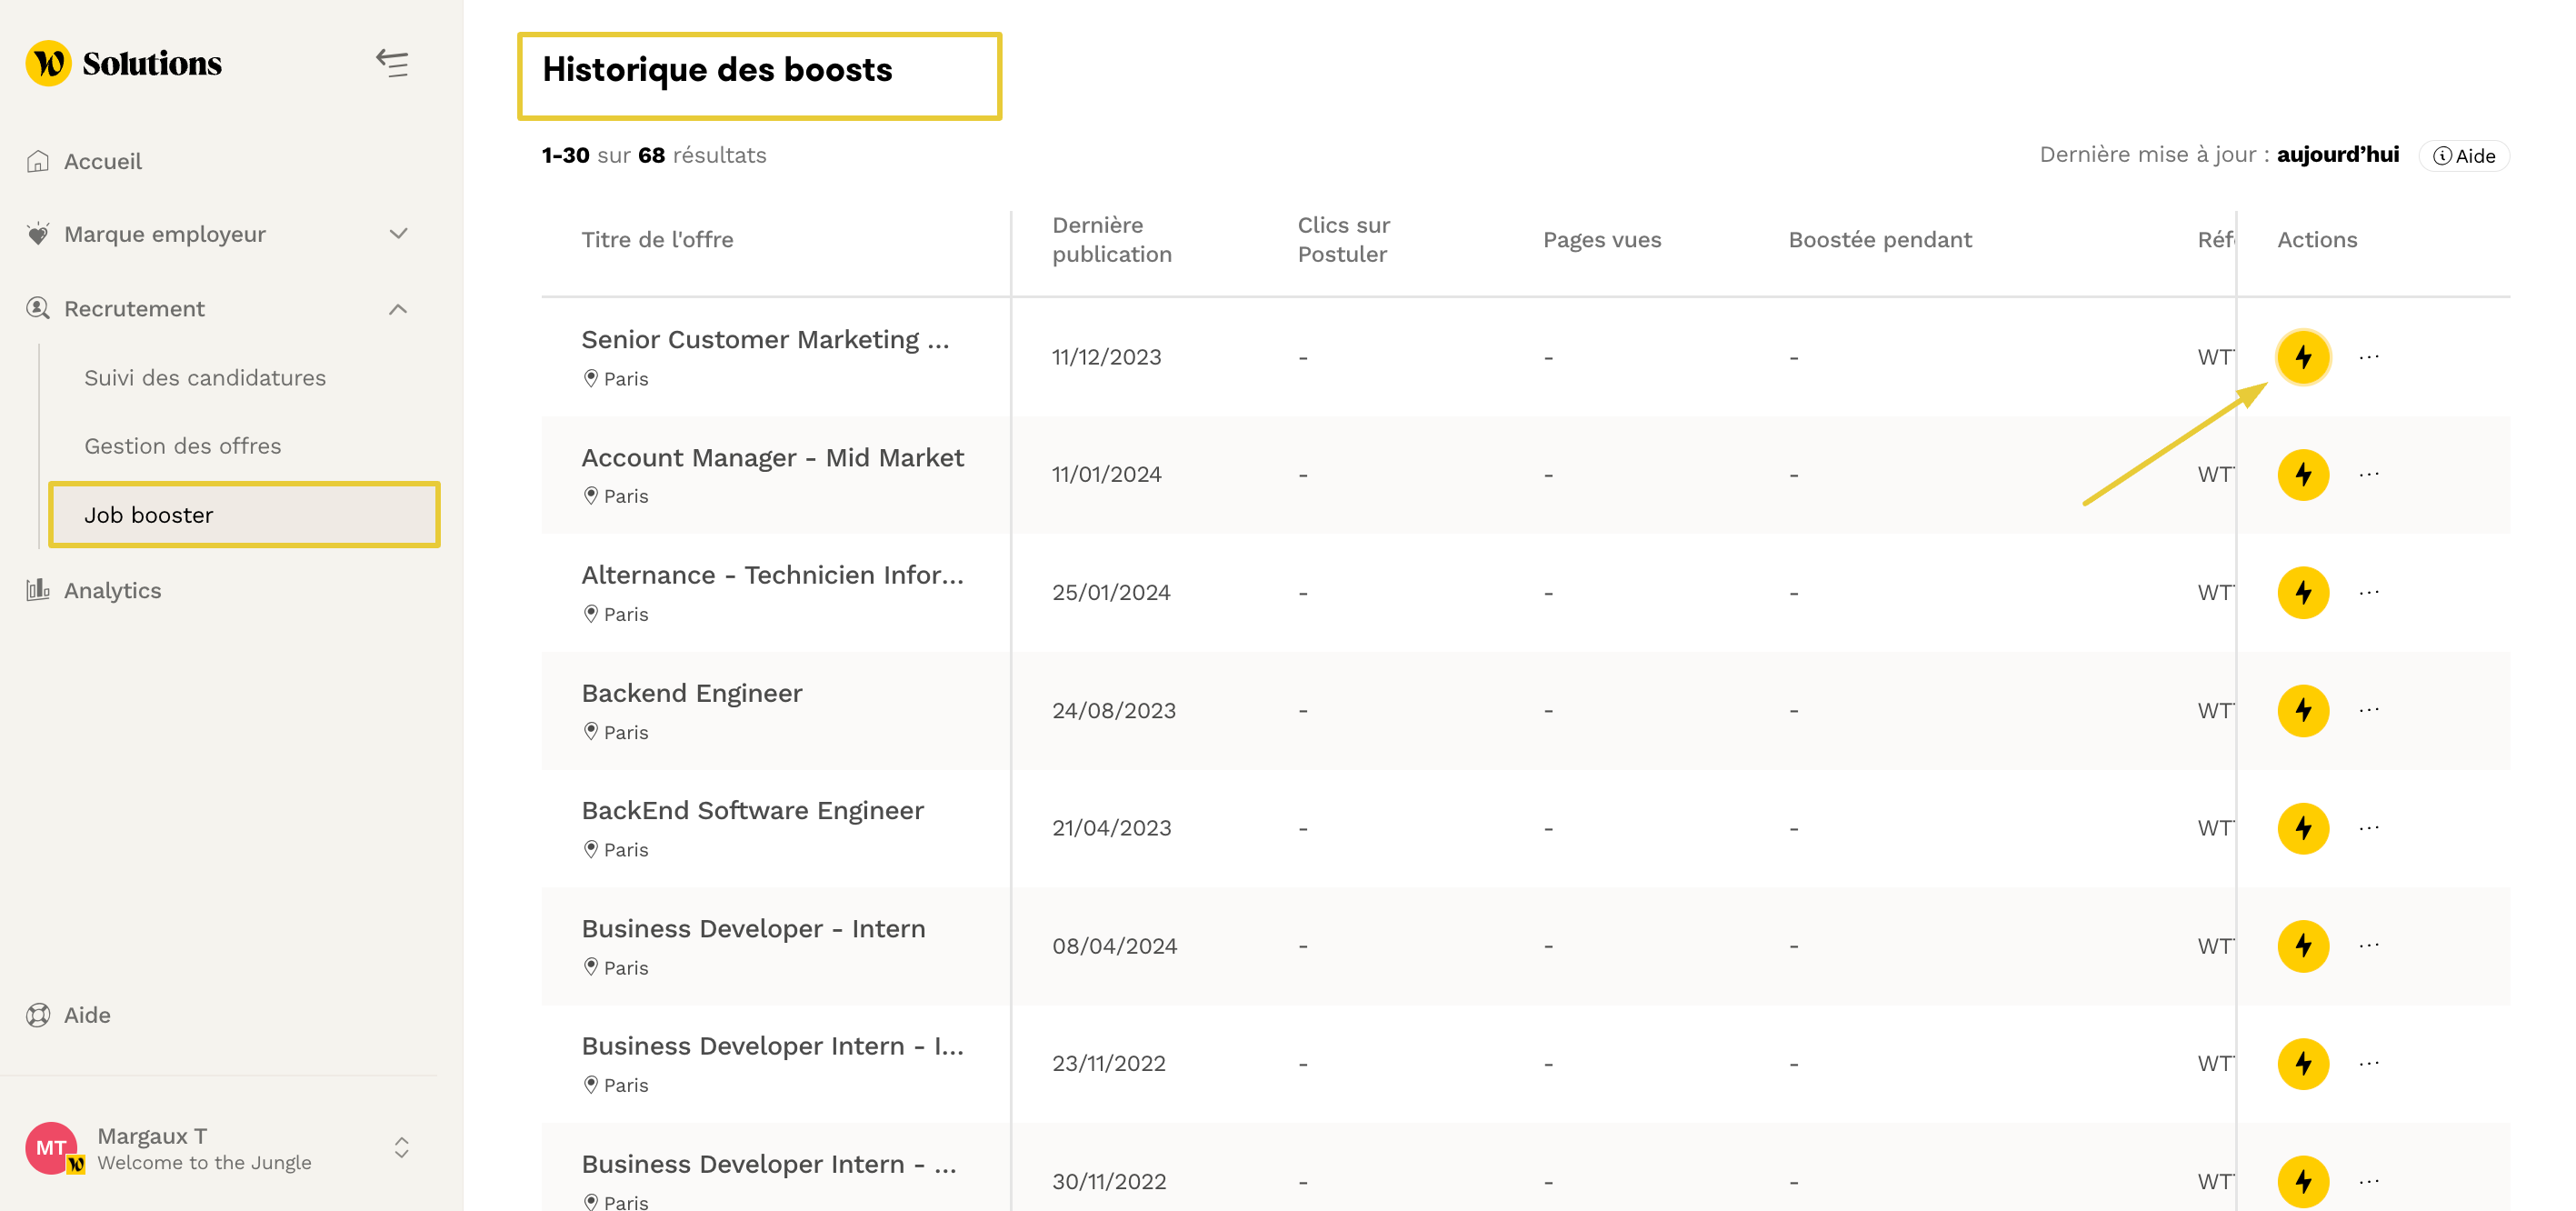
Task: Go to Accueil in sidebar
Action: (x=102, y=161)
